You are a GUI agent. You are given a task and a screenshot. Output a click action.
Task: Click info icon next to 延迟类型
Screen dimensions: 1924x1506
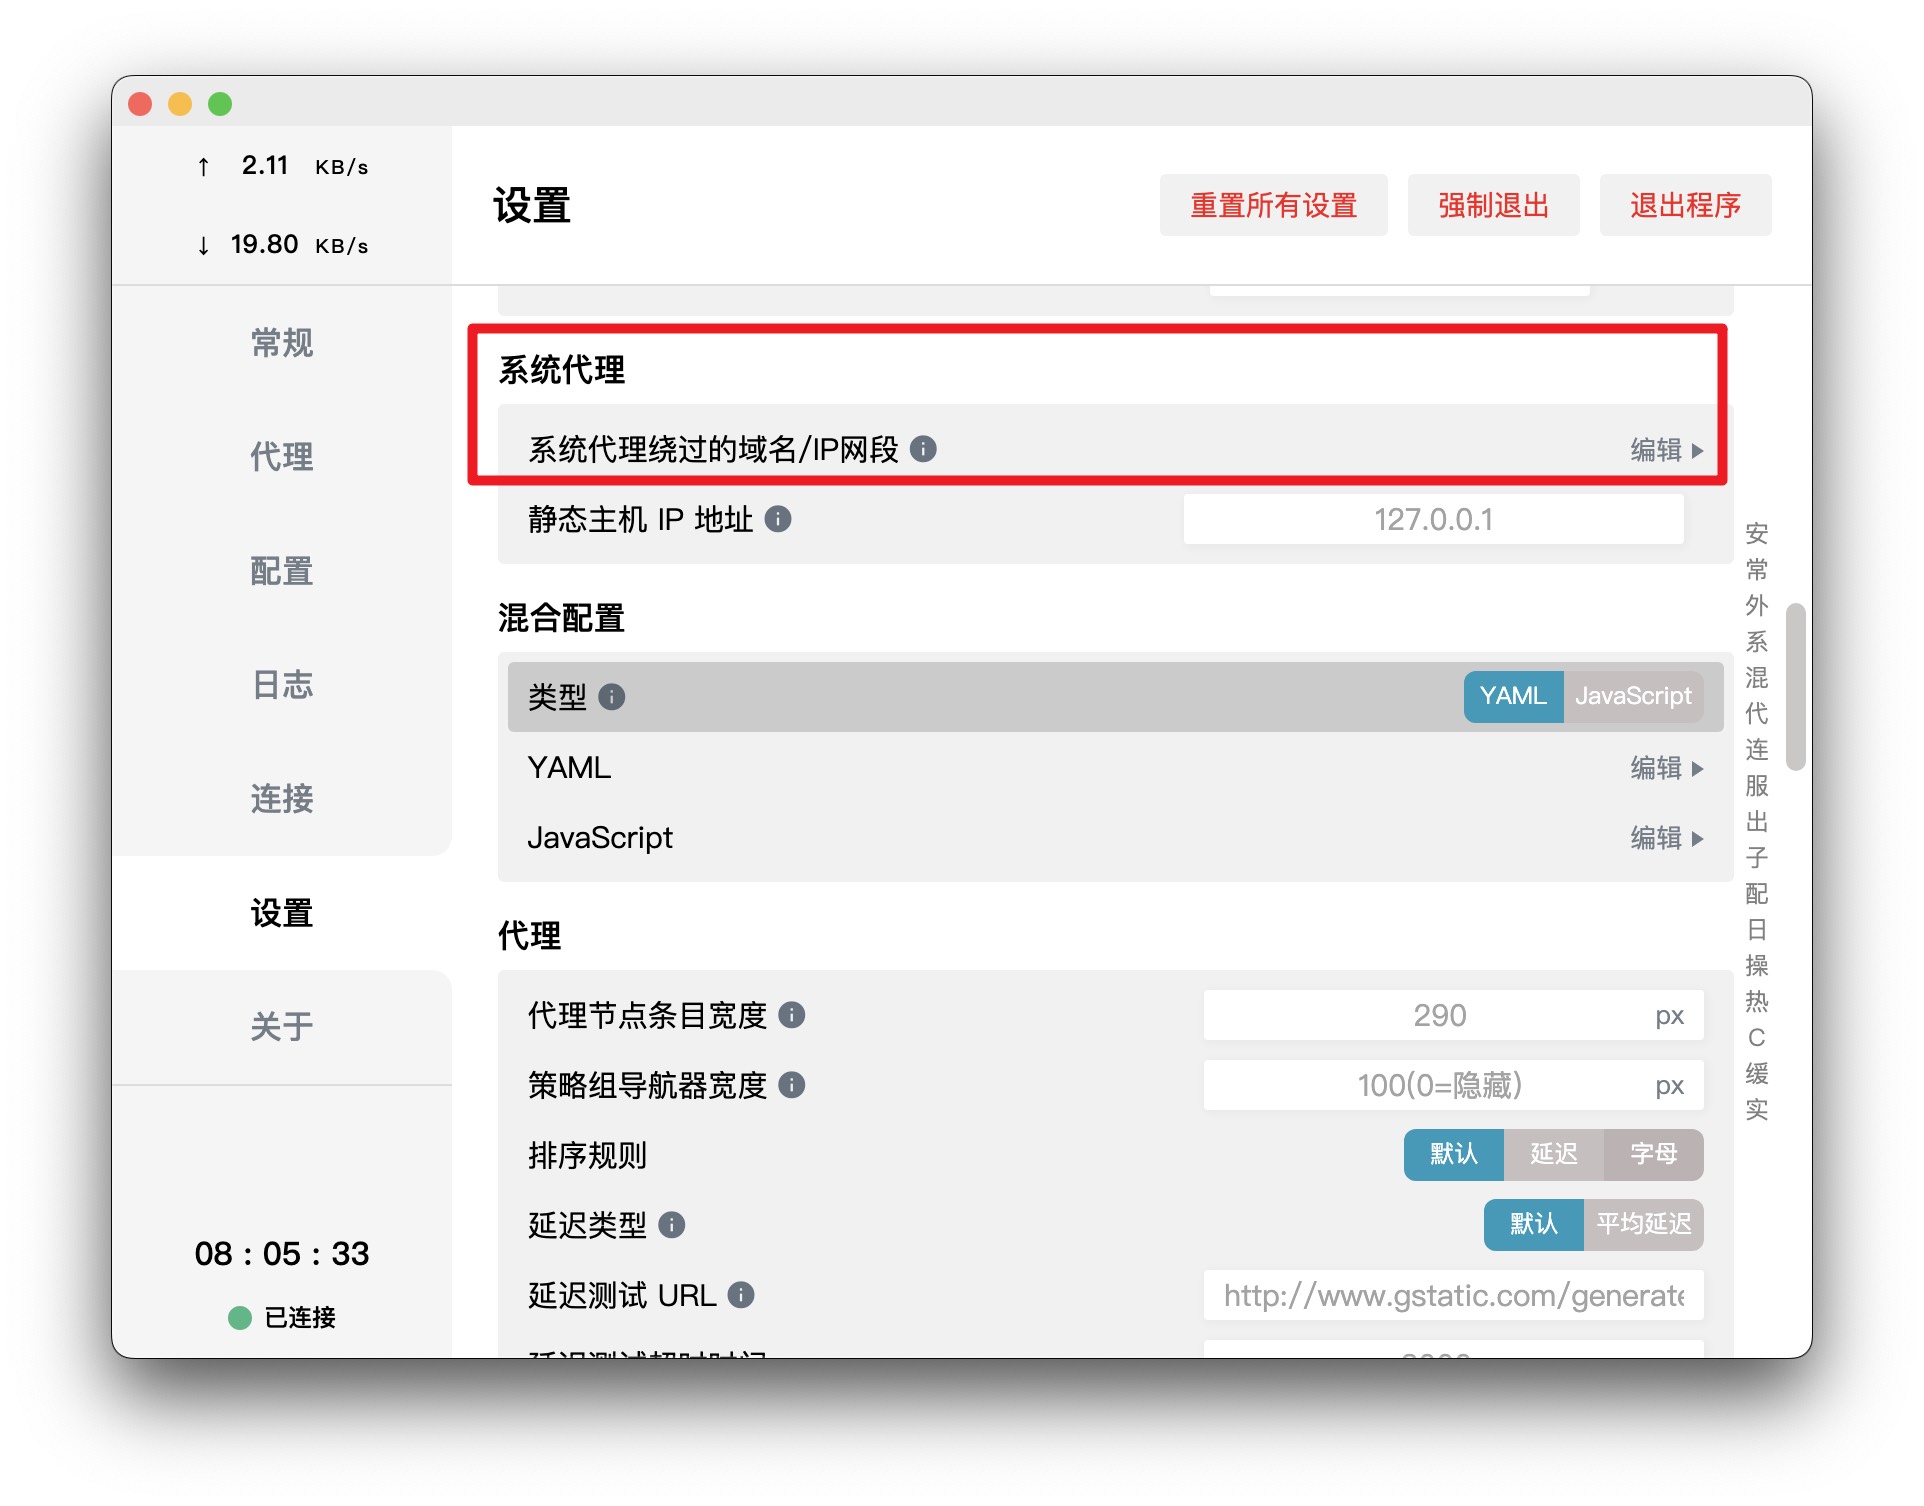[x=671, y=1225]
